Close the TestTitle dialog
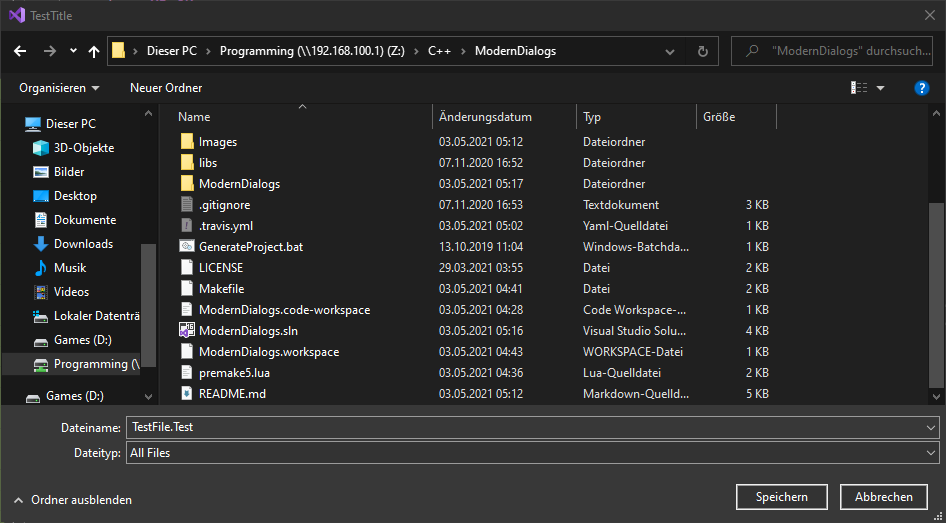The height and width of the screenshot is (523, 946). tap(930, 16)
